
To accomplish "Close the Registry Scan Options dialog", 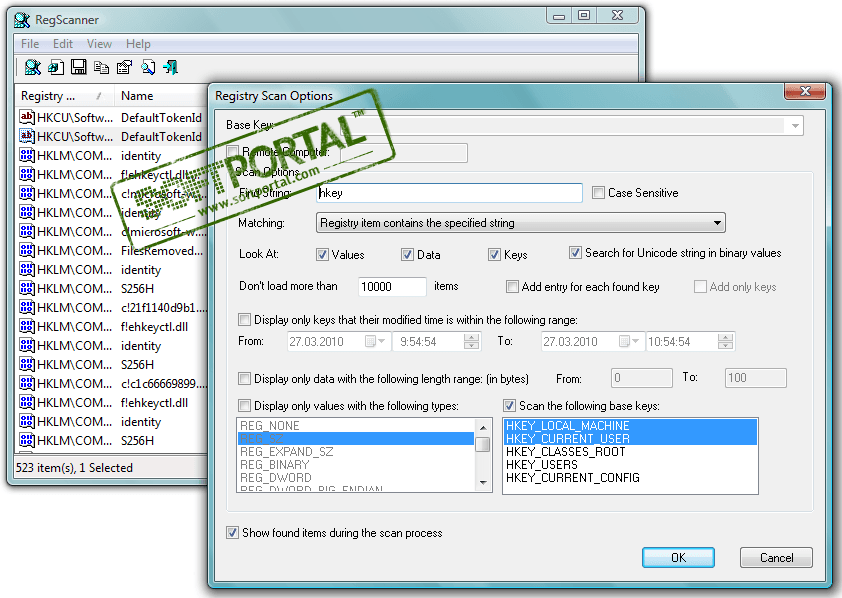I will (804, 91).
